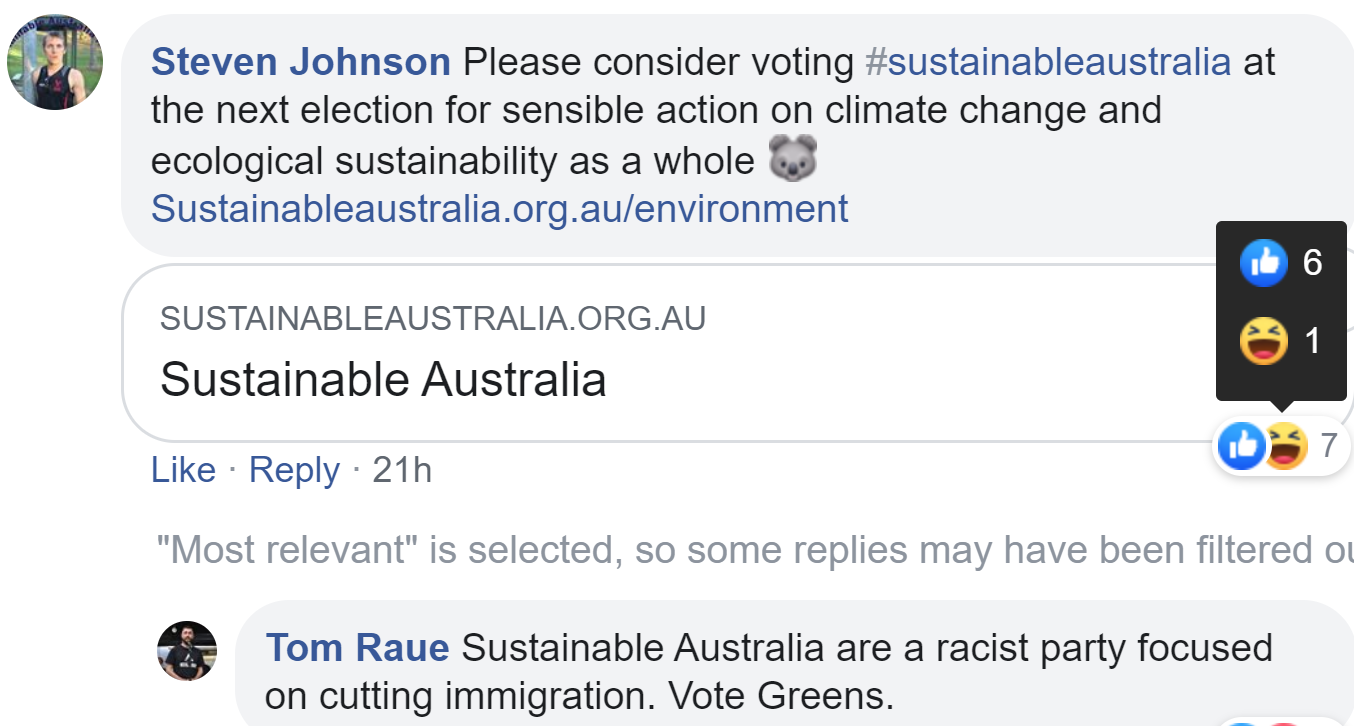Click Steven Johnson's profile picture
The image size is (1354, 726).
tap(55, 64)
